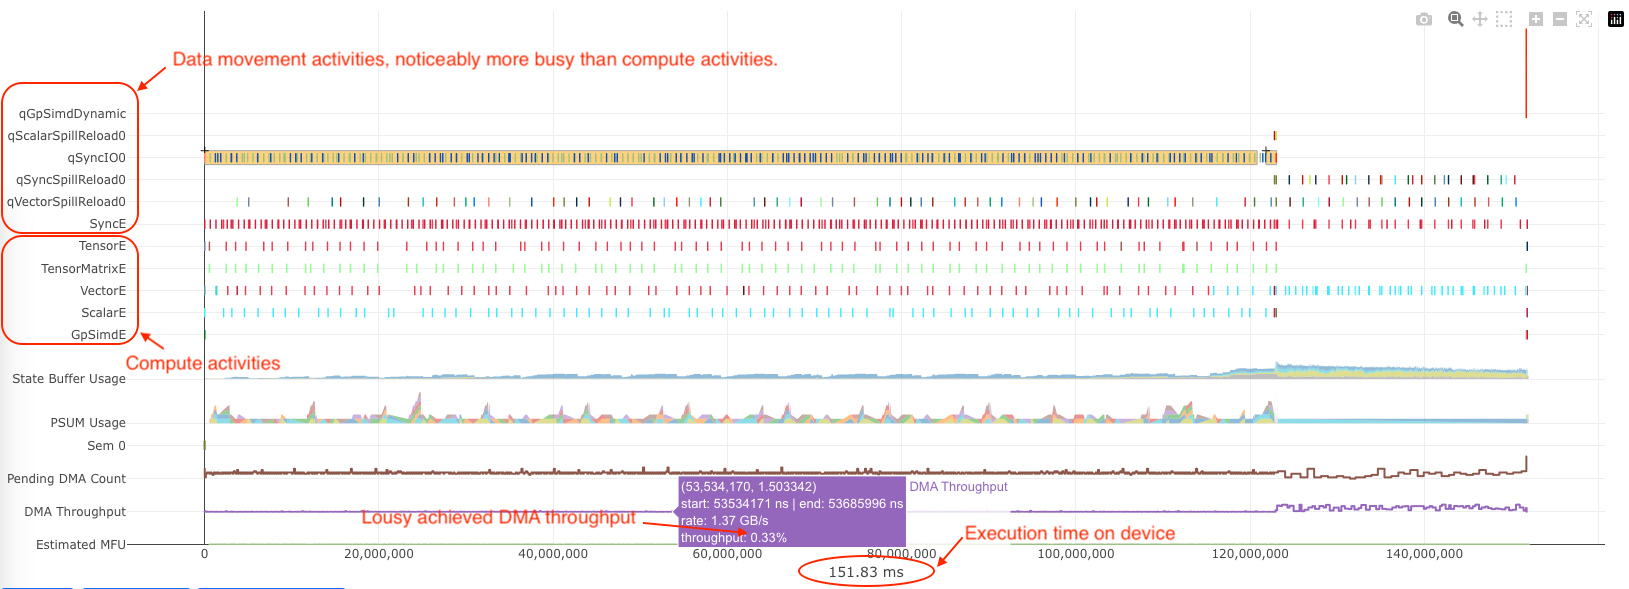Viewport: 1629px width, 589px height.
Task: Choose the dashed Box Select tool
Action: click(x=1504, y=19)
